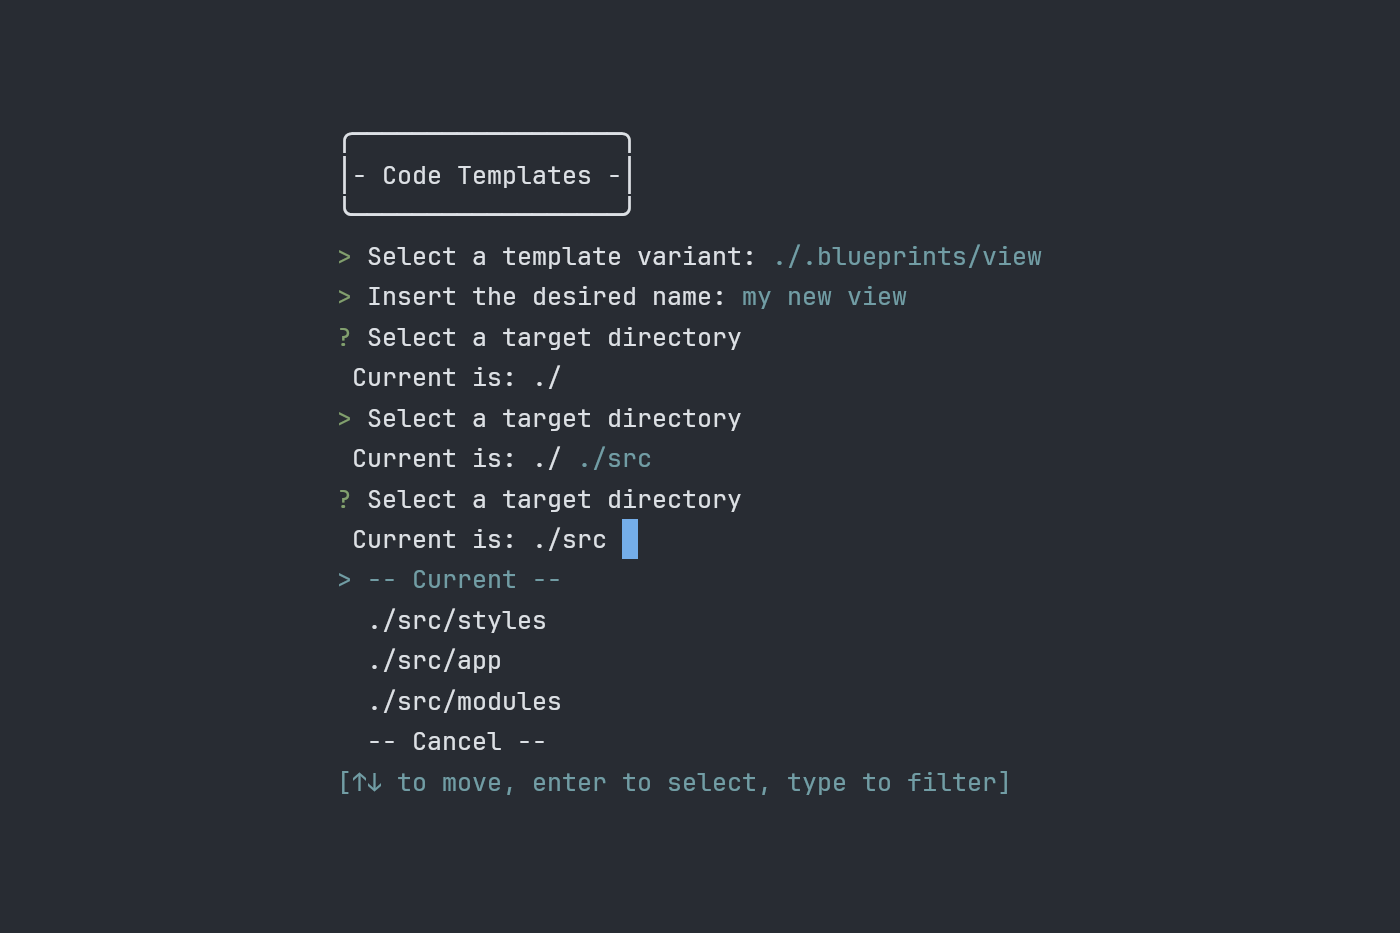The image size is (1400, 933).
Task: Select the "-- Current --" directory option
Action: (x=464, y=580)
